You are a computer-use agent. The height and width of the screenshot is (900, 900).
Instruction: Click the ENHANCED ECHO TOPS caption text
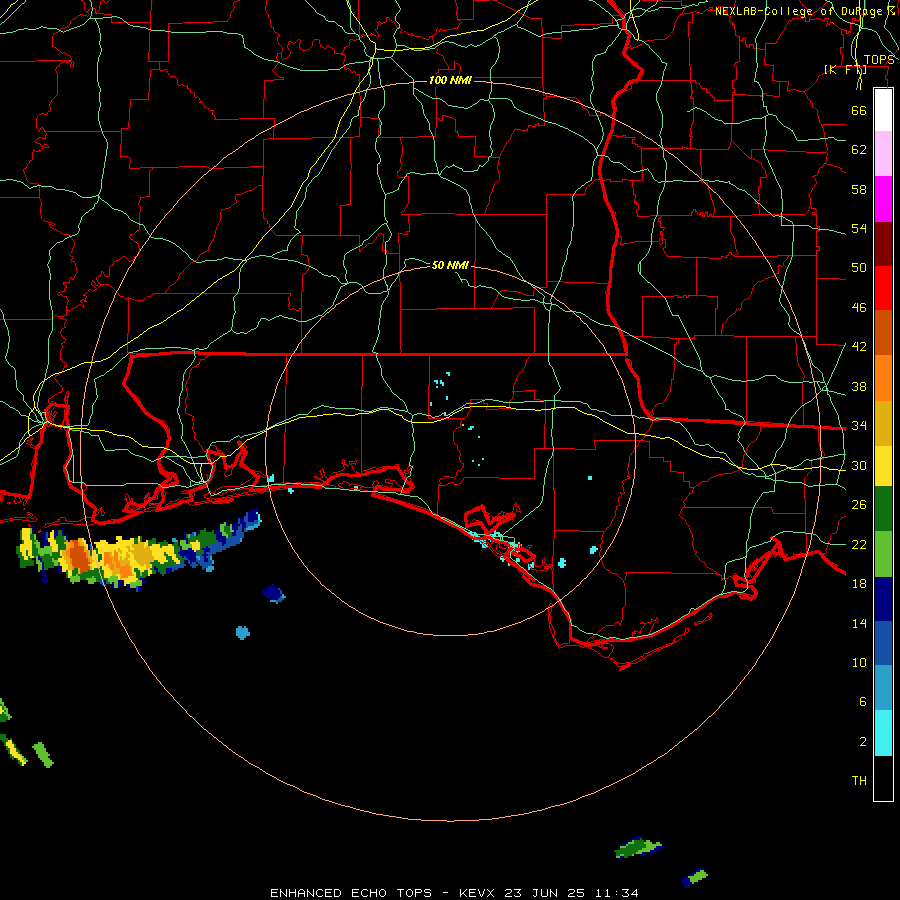[x=351, y=893]
